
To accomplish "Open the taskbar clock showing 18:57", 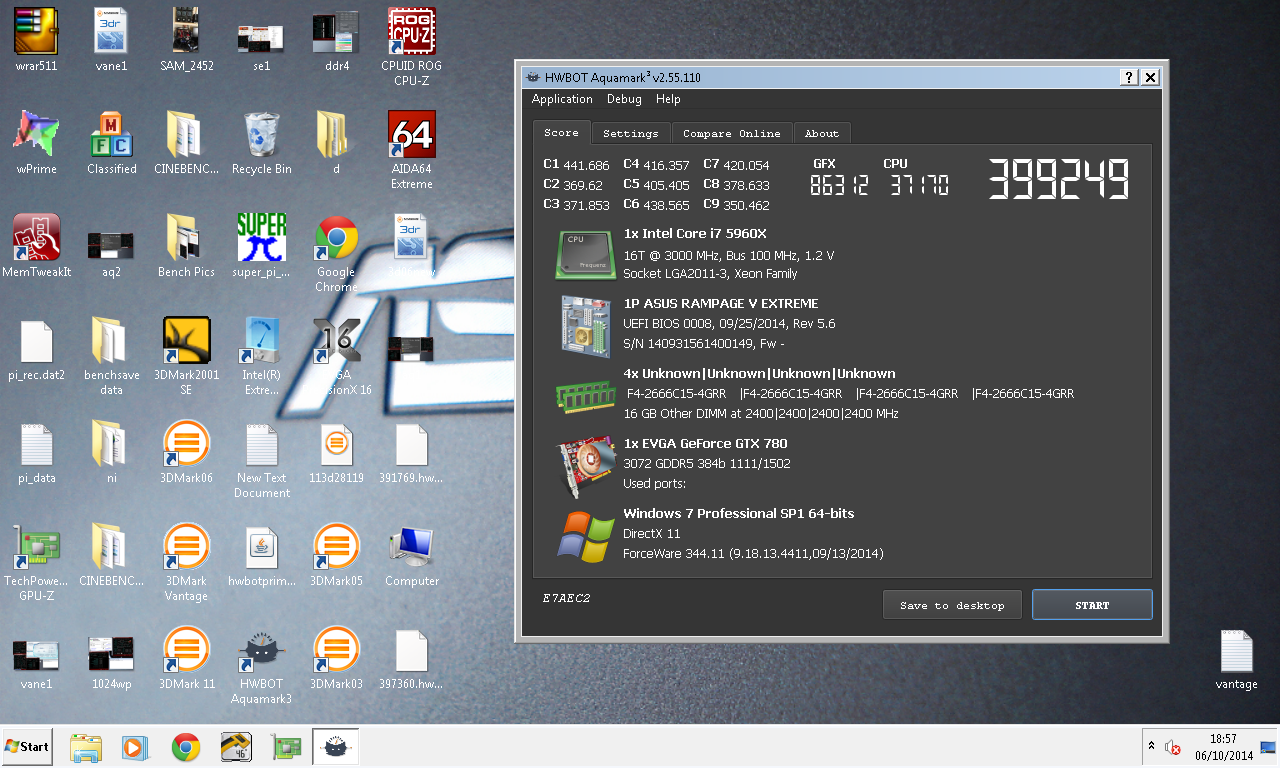I will (x=1224, y=747).
